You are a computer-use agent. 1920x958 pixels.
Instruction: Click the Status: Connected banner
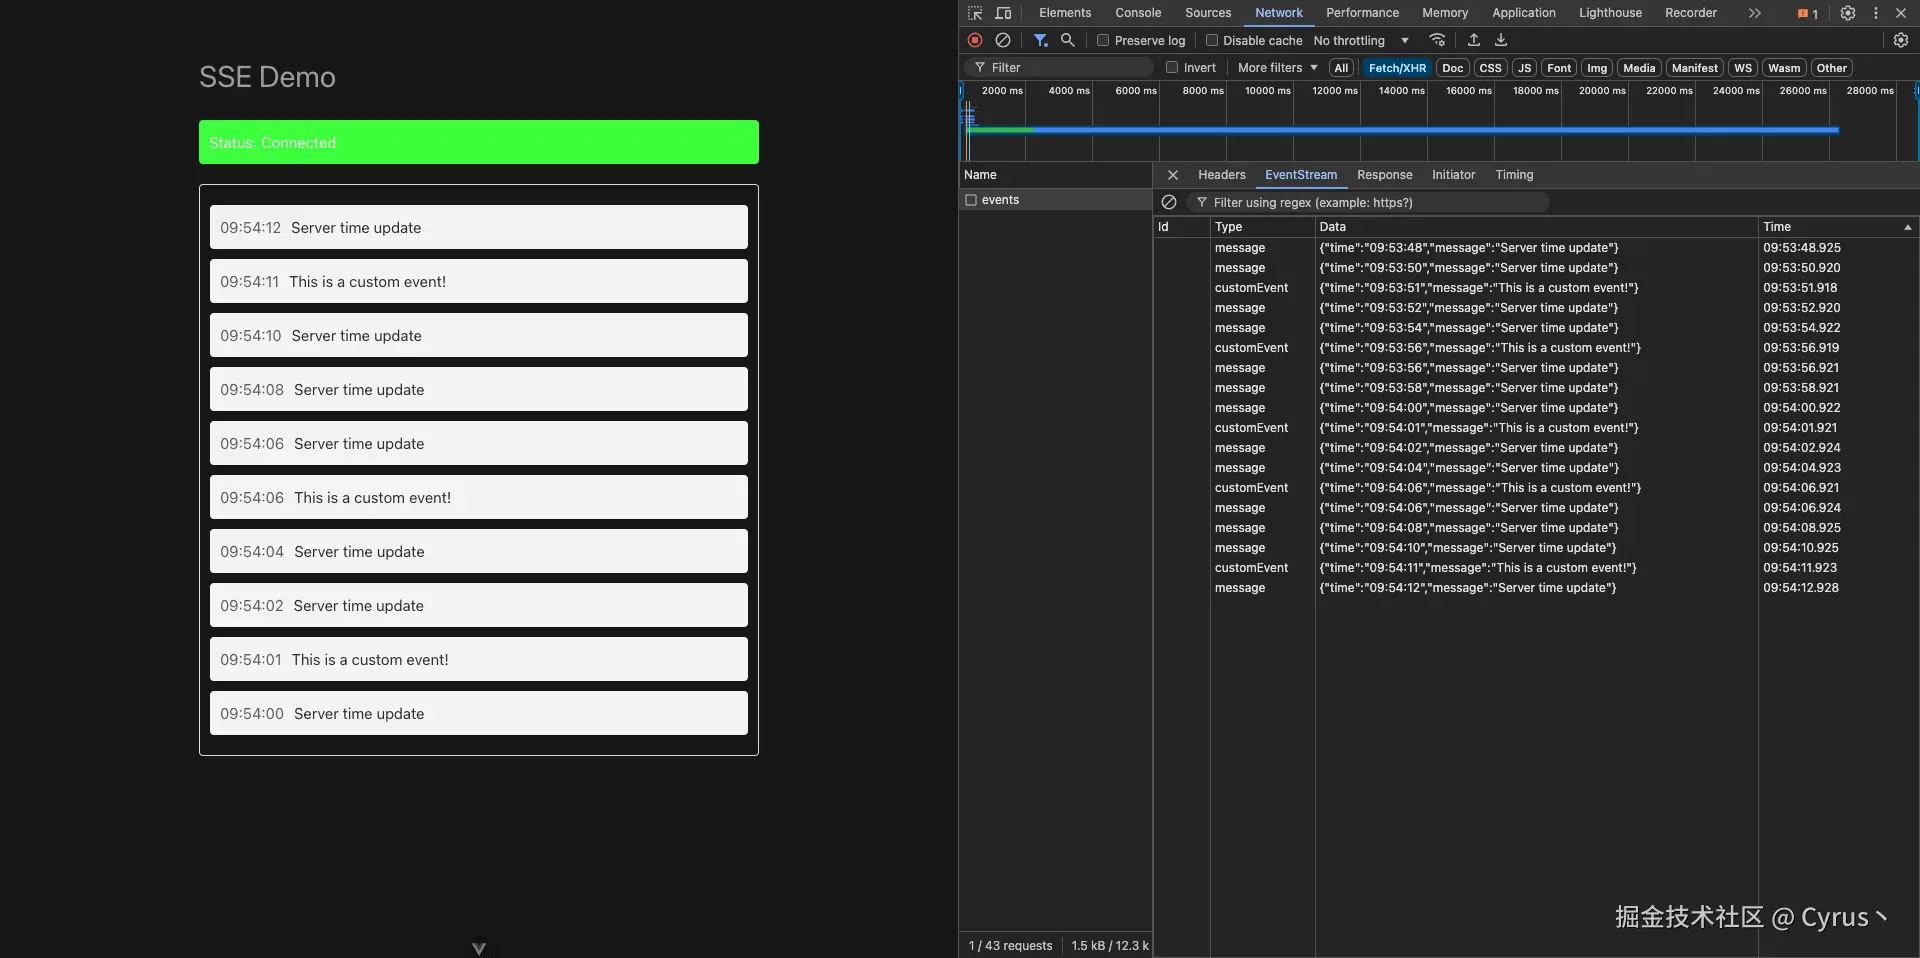coord(479,142)
